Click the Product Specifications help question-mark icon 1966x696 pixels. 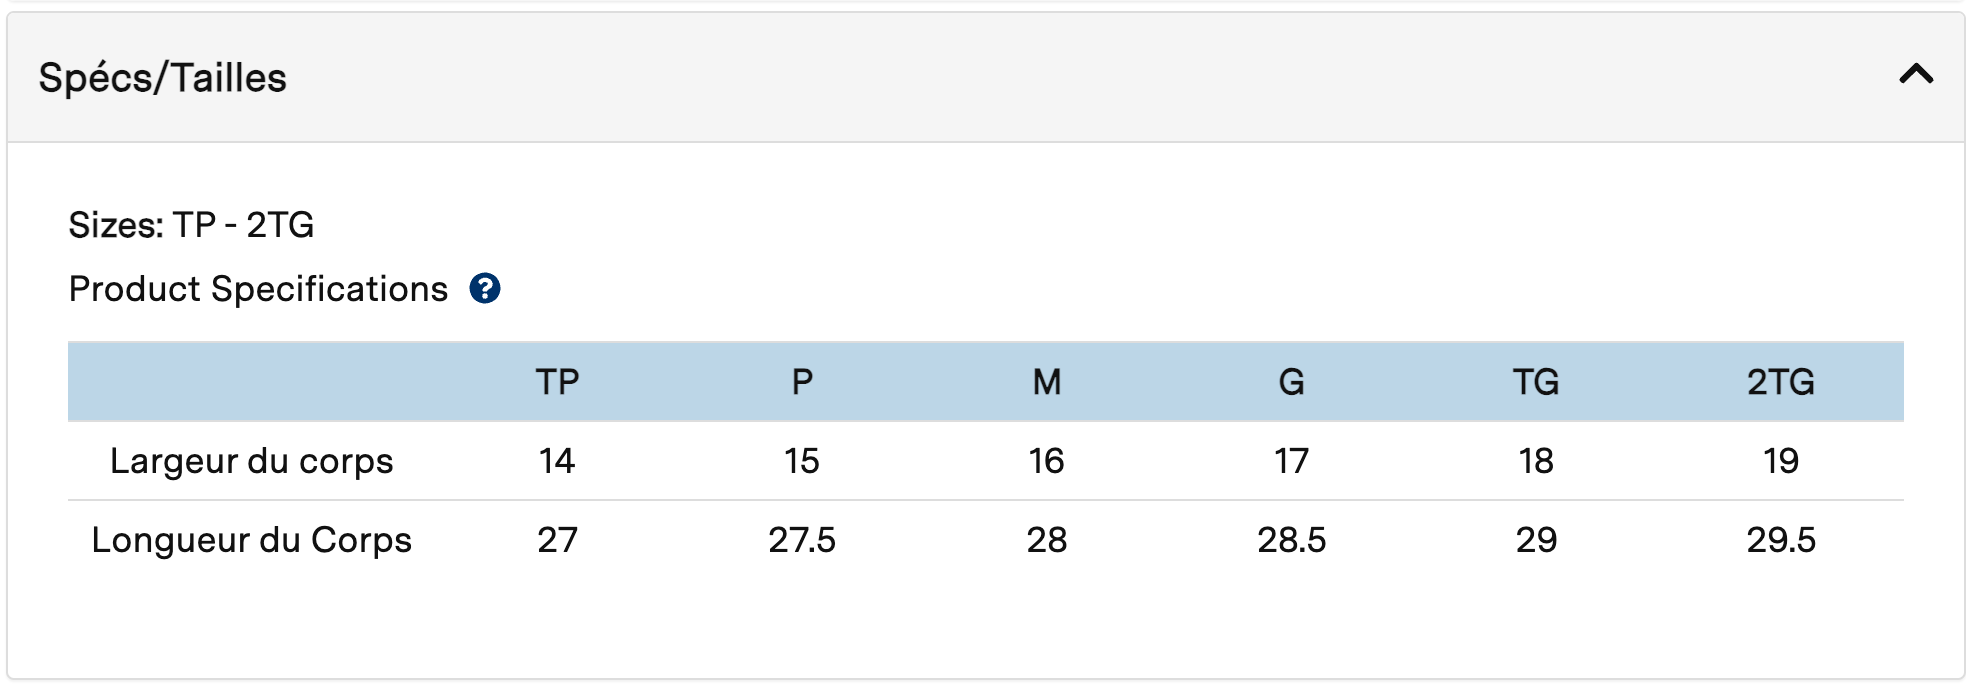coord(485,289)
